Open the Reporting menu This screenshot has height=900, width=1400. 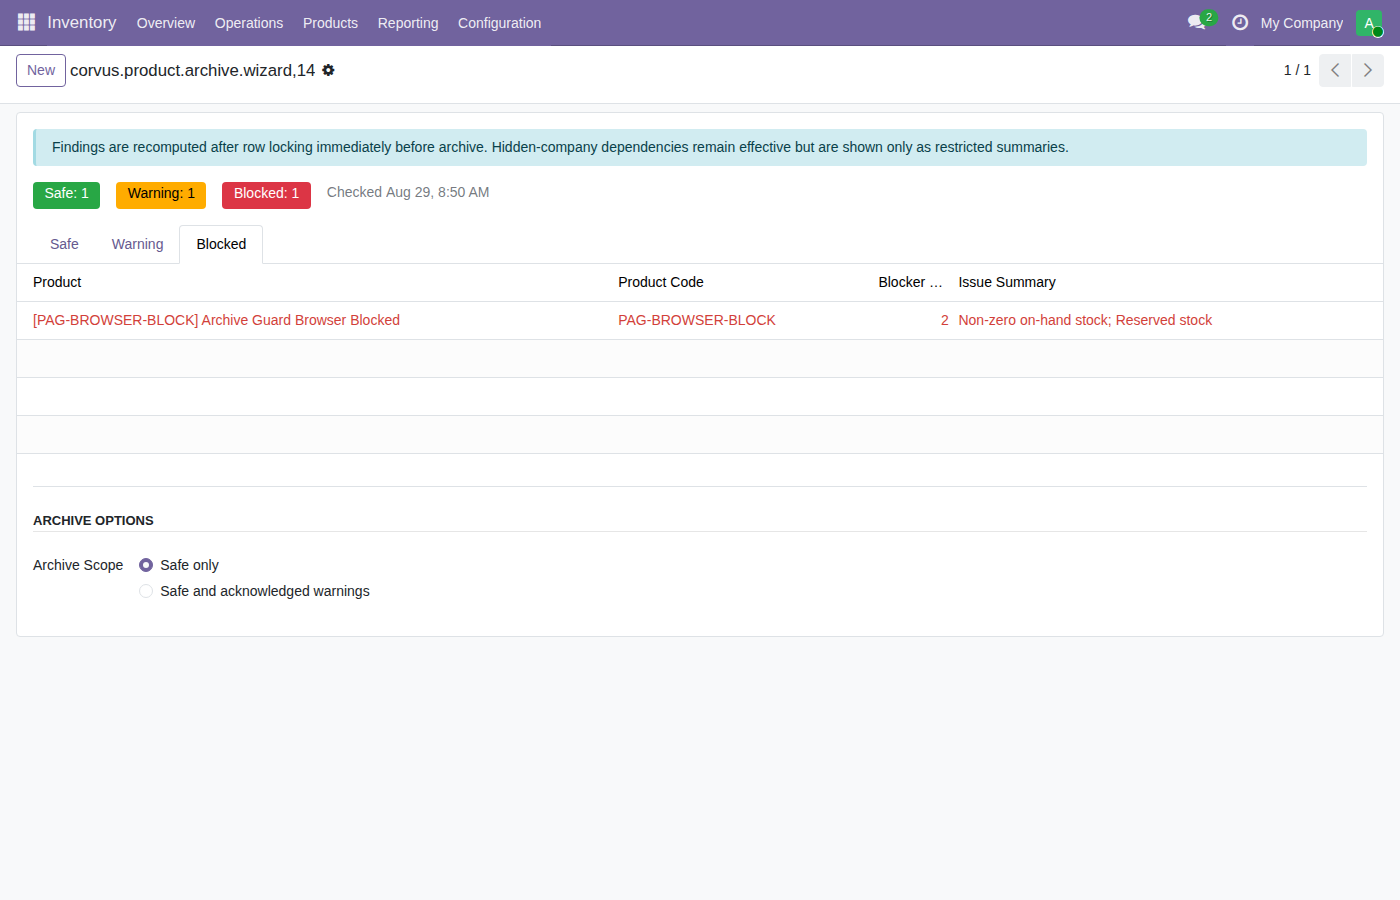(408, 23)
